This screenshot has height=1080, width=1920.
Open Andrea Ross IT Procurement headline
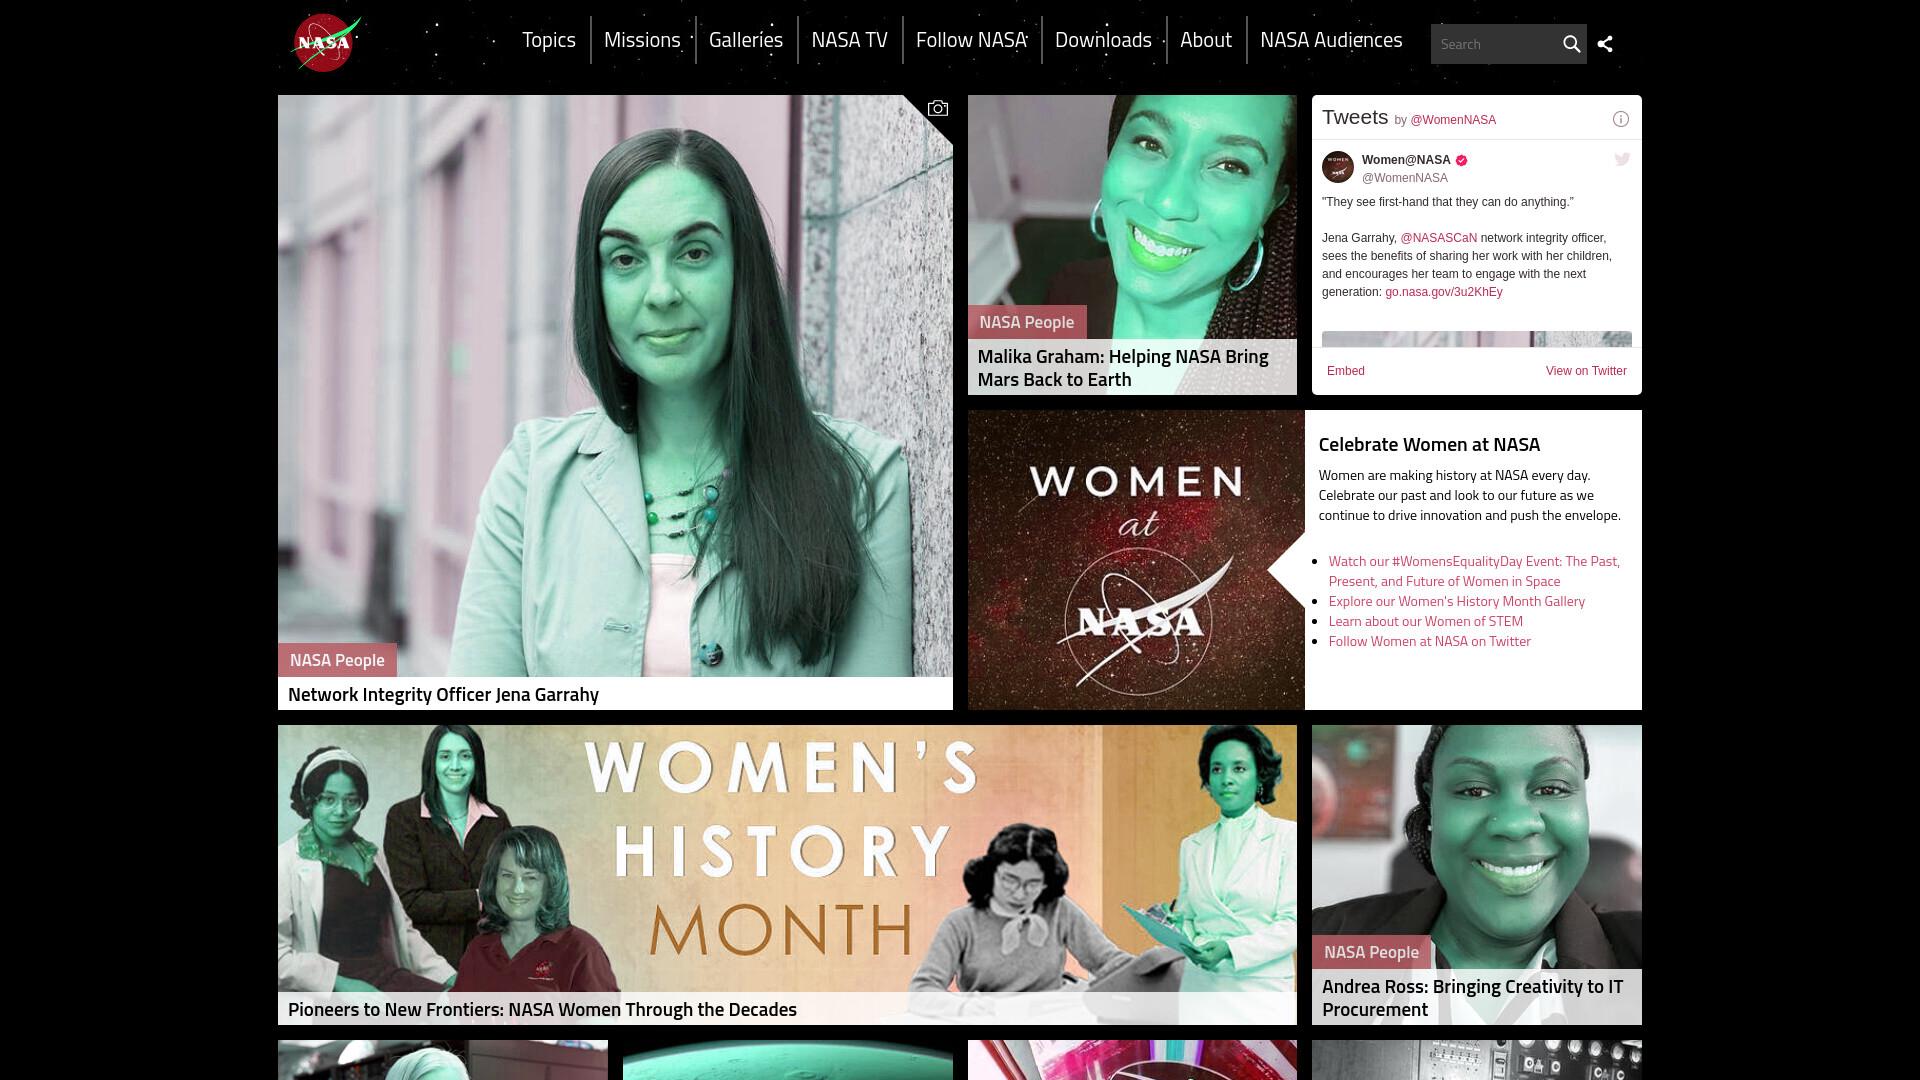point(1472,998)
